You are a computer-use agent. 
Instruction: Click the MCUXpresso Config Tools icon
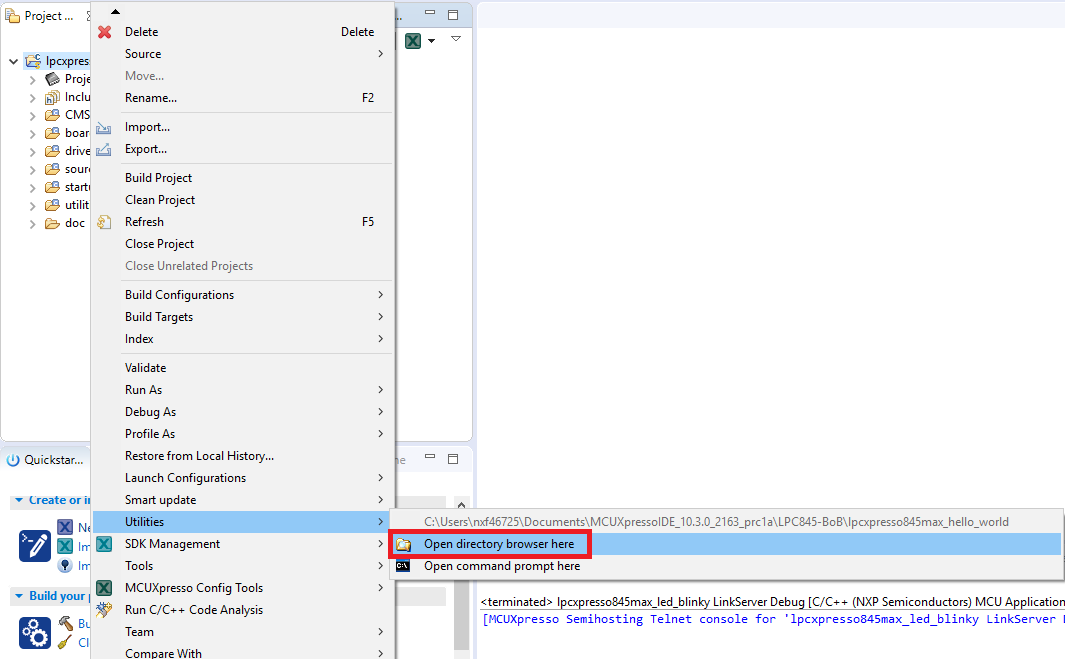(104, 588)
